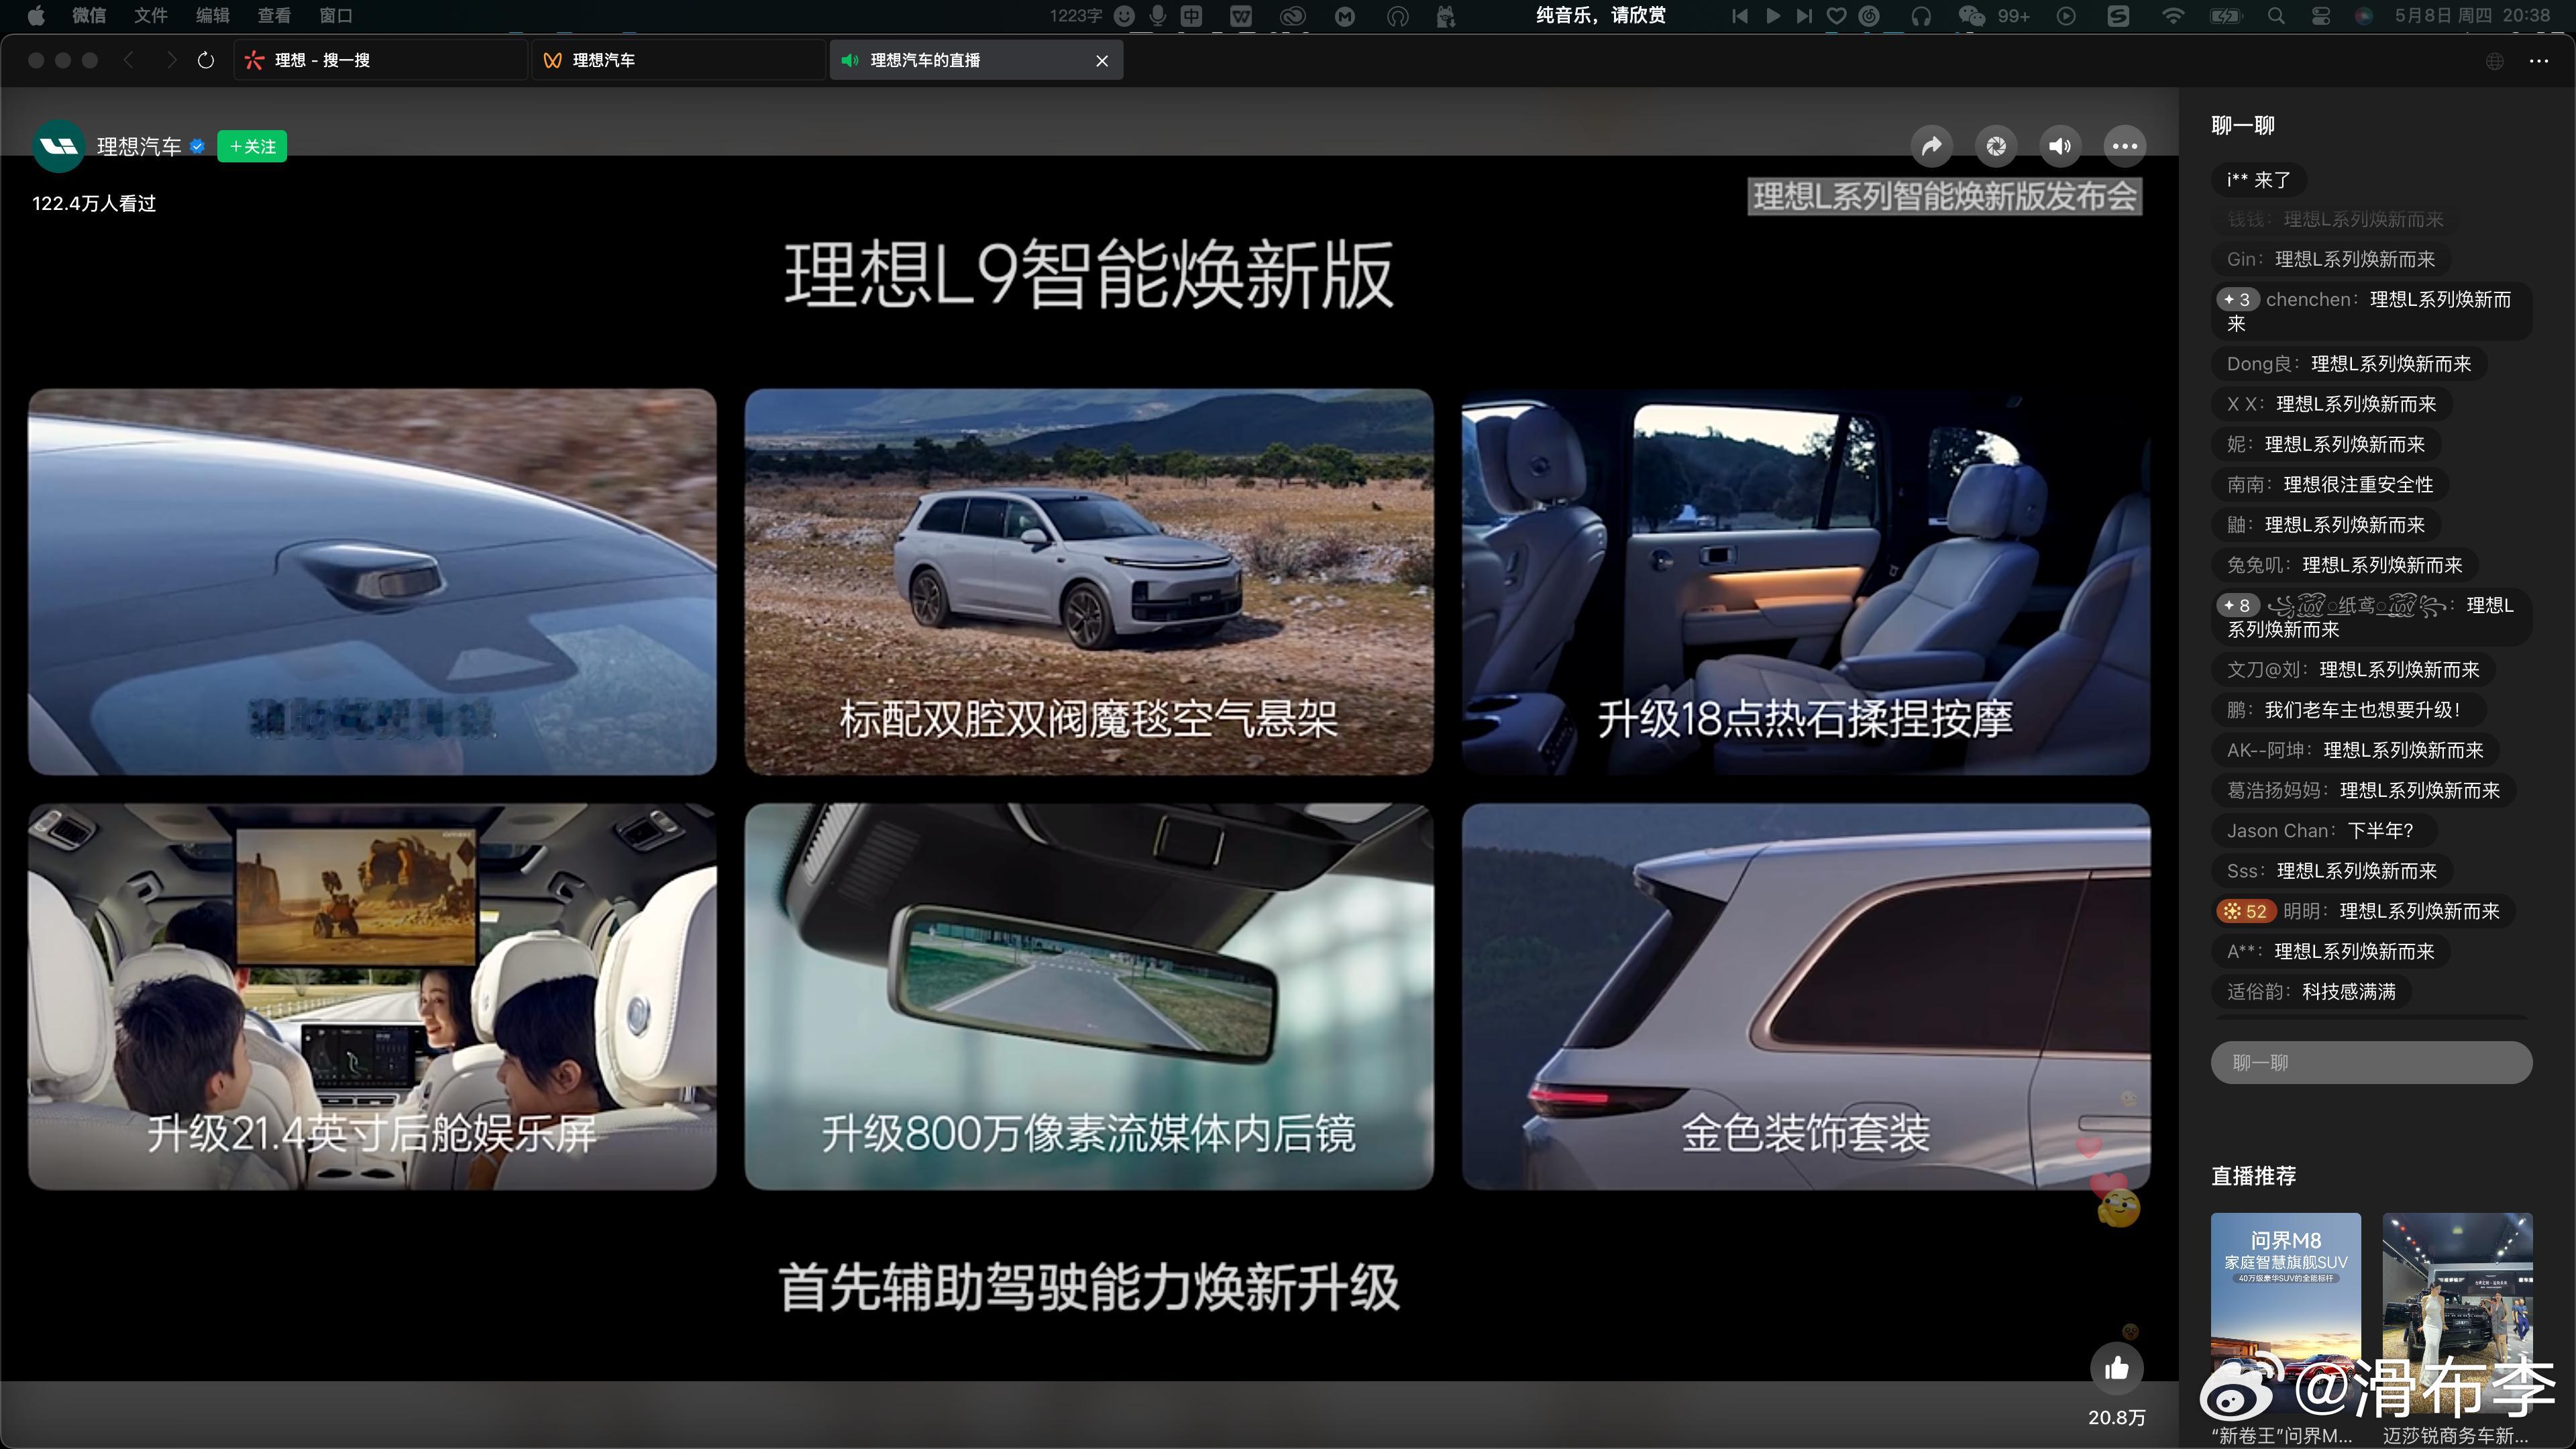Click the emoji smiley icon in menu bar
The image size is (2576, 1449).
pos(1125,15)
